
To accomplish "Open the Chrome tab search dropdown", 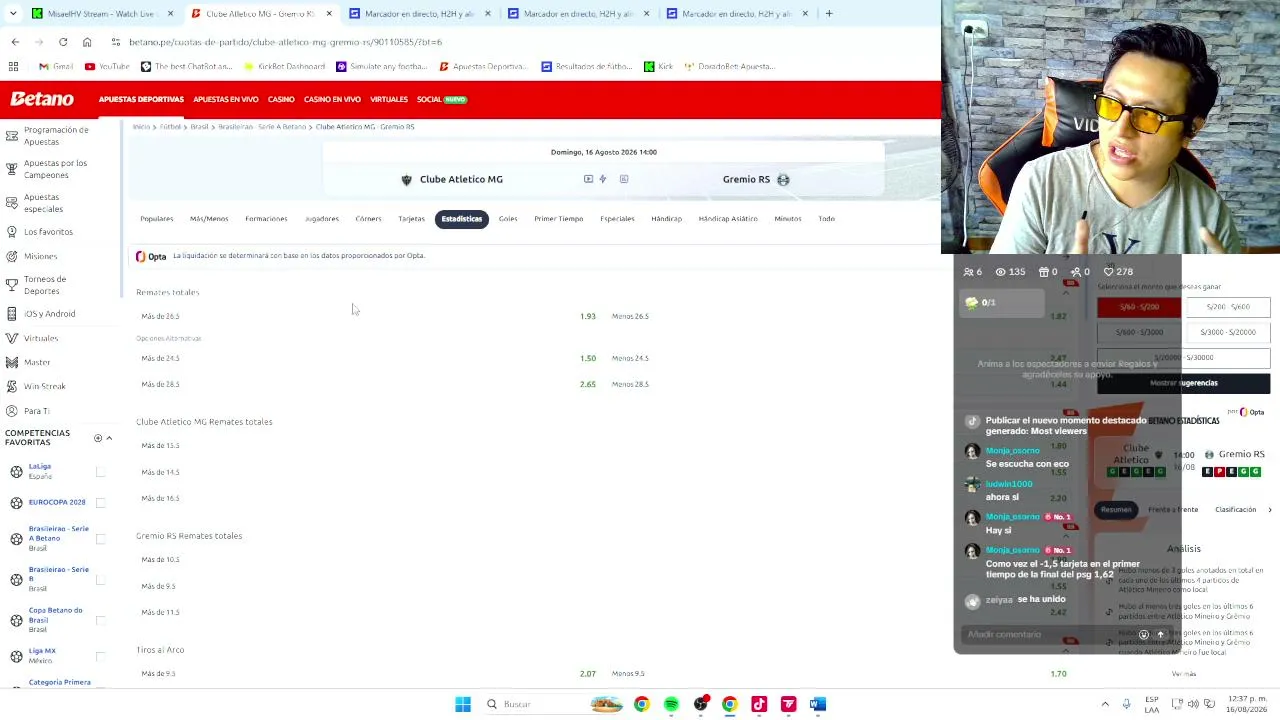I will (x=15, y=14).
